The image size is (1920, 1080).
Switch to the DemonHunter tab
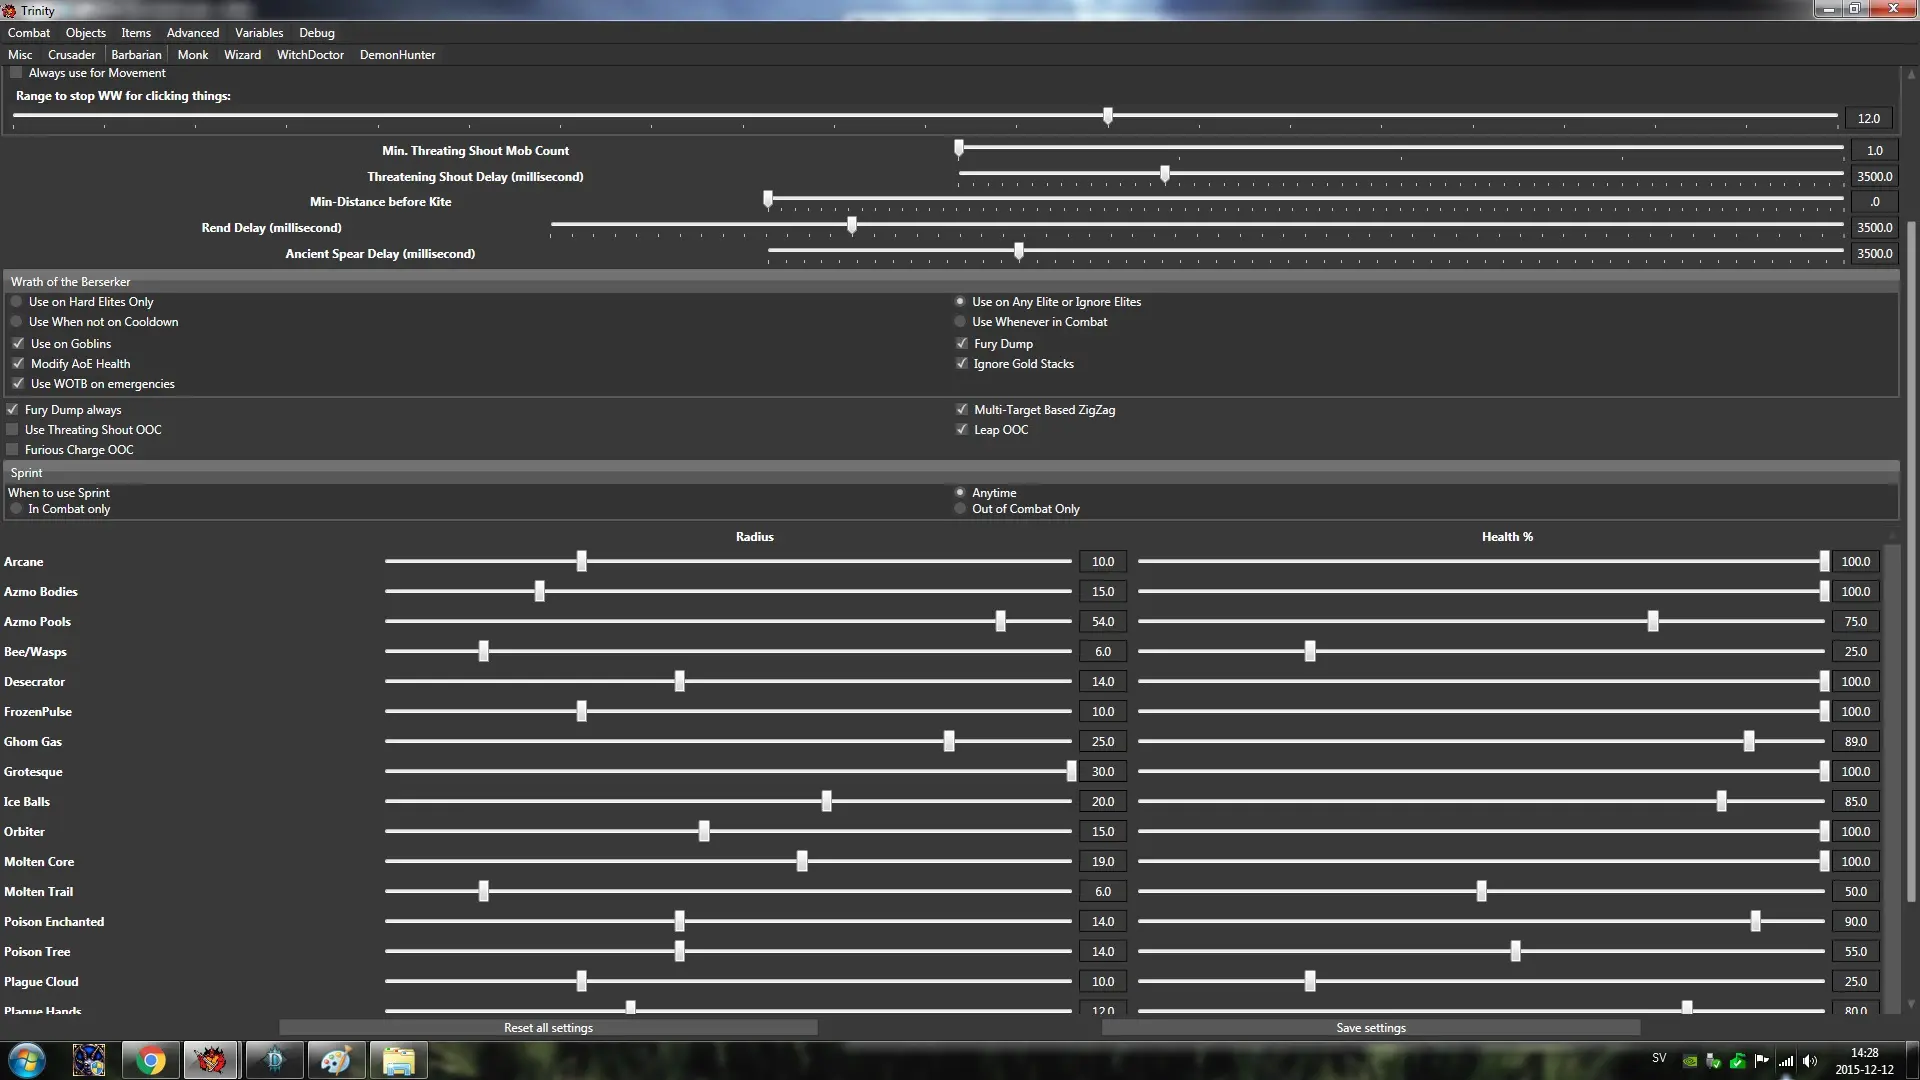398,55
